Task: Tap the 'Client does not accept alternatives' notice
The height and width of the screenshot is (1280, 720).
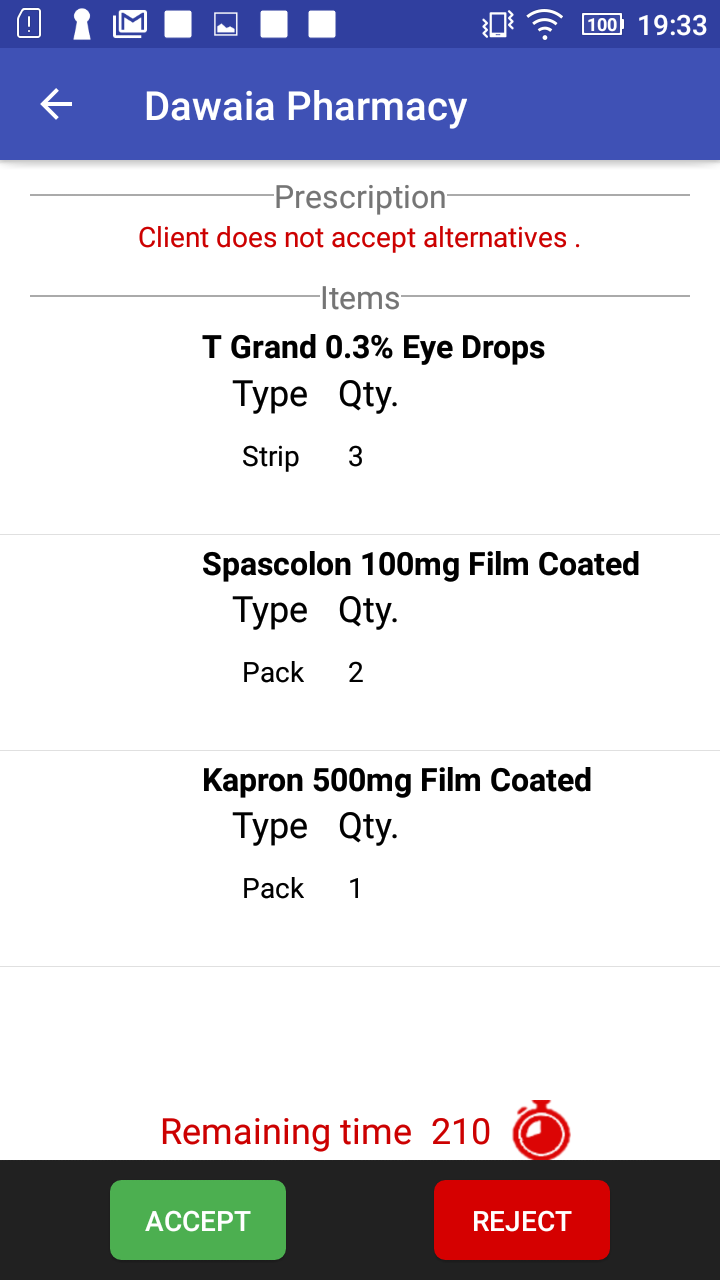Action: [x=359, y=238]
